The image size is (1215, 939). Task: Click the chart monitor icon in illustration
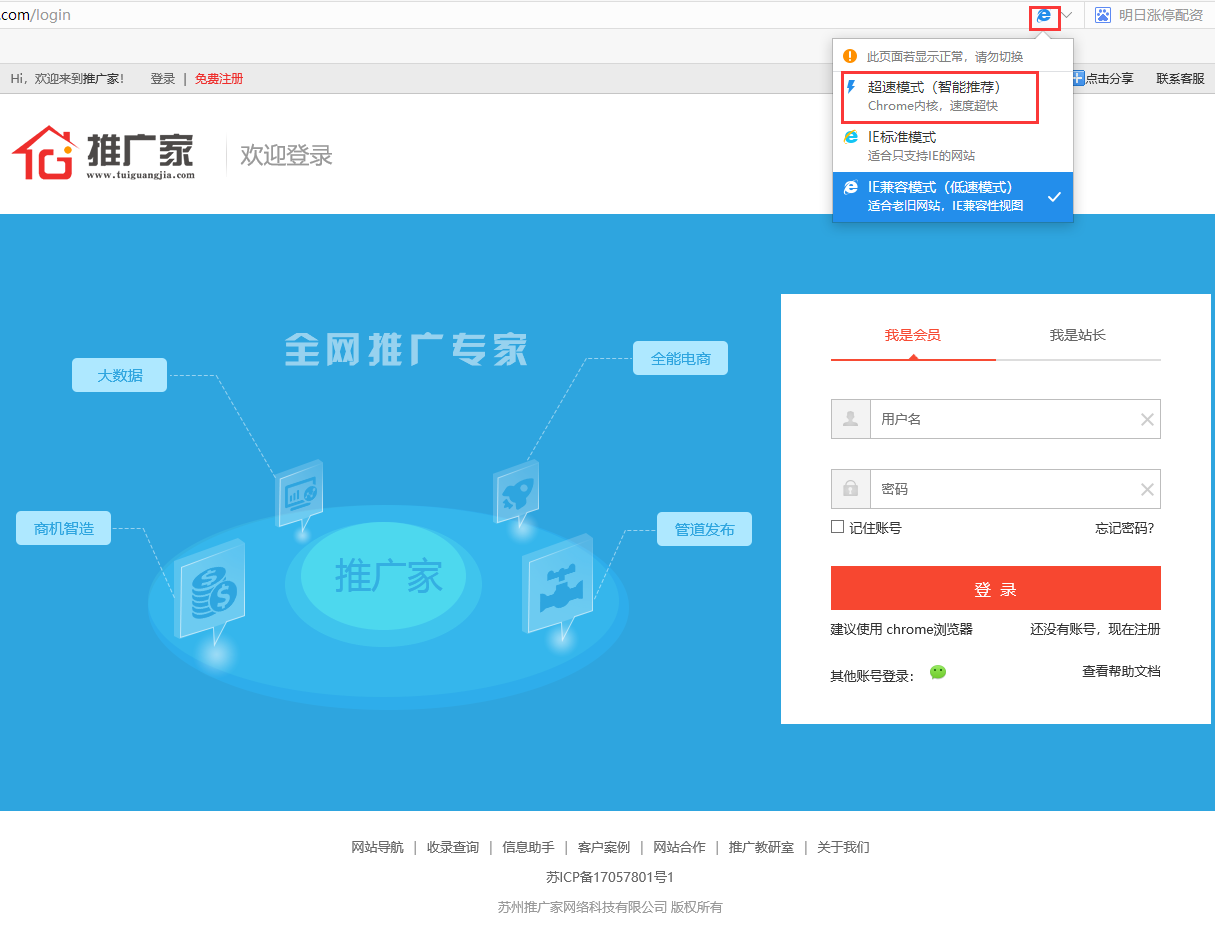click(x=300, y=493)
